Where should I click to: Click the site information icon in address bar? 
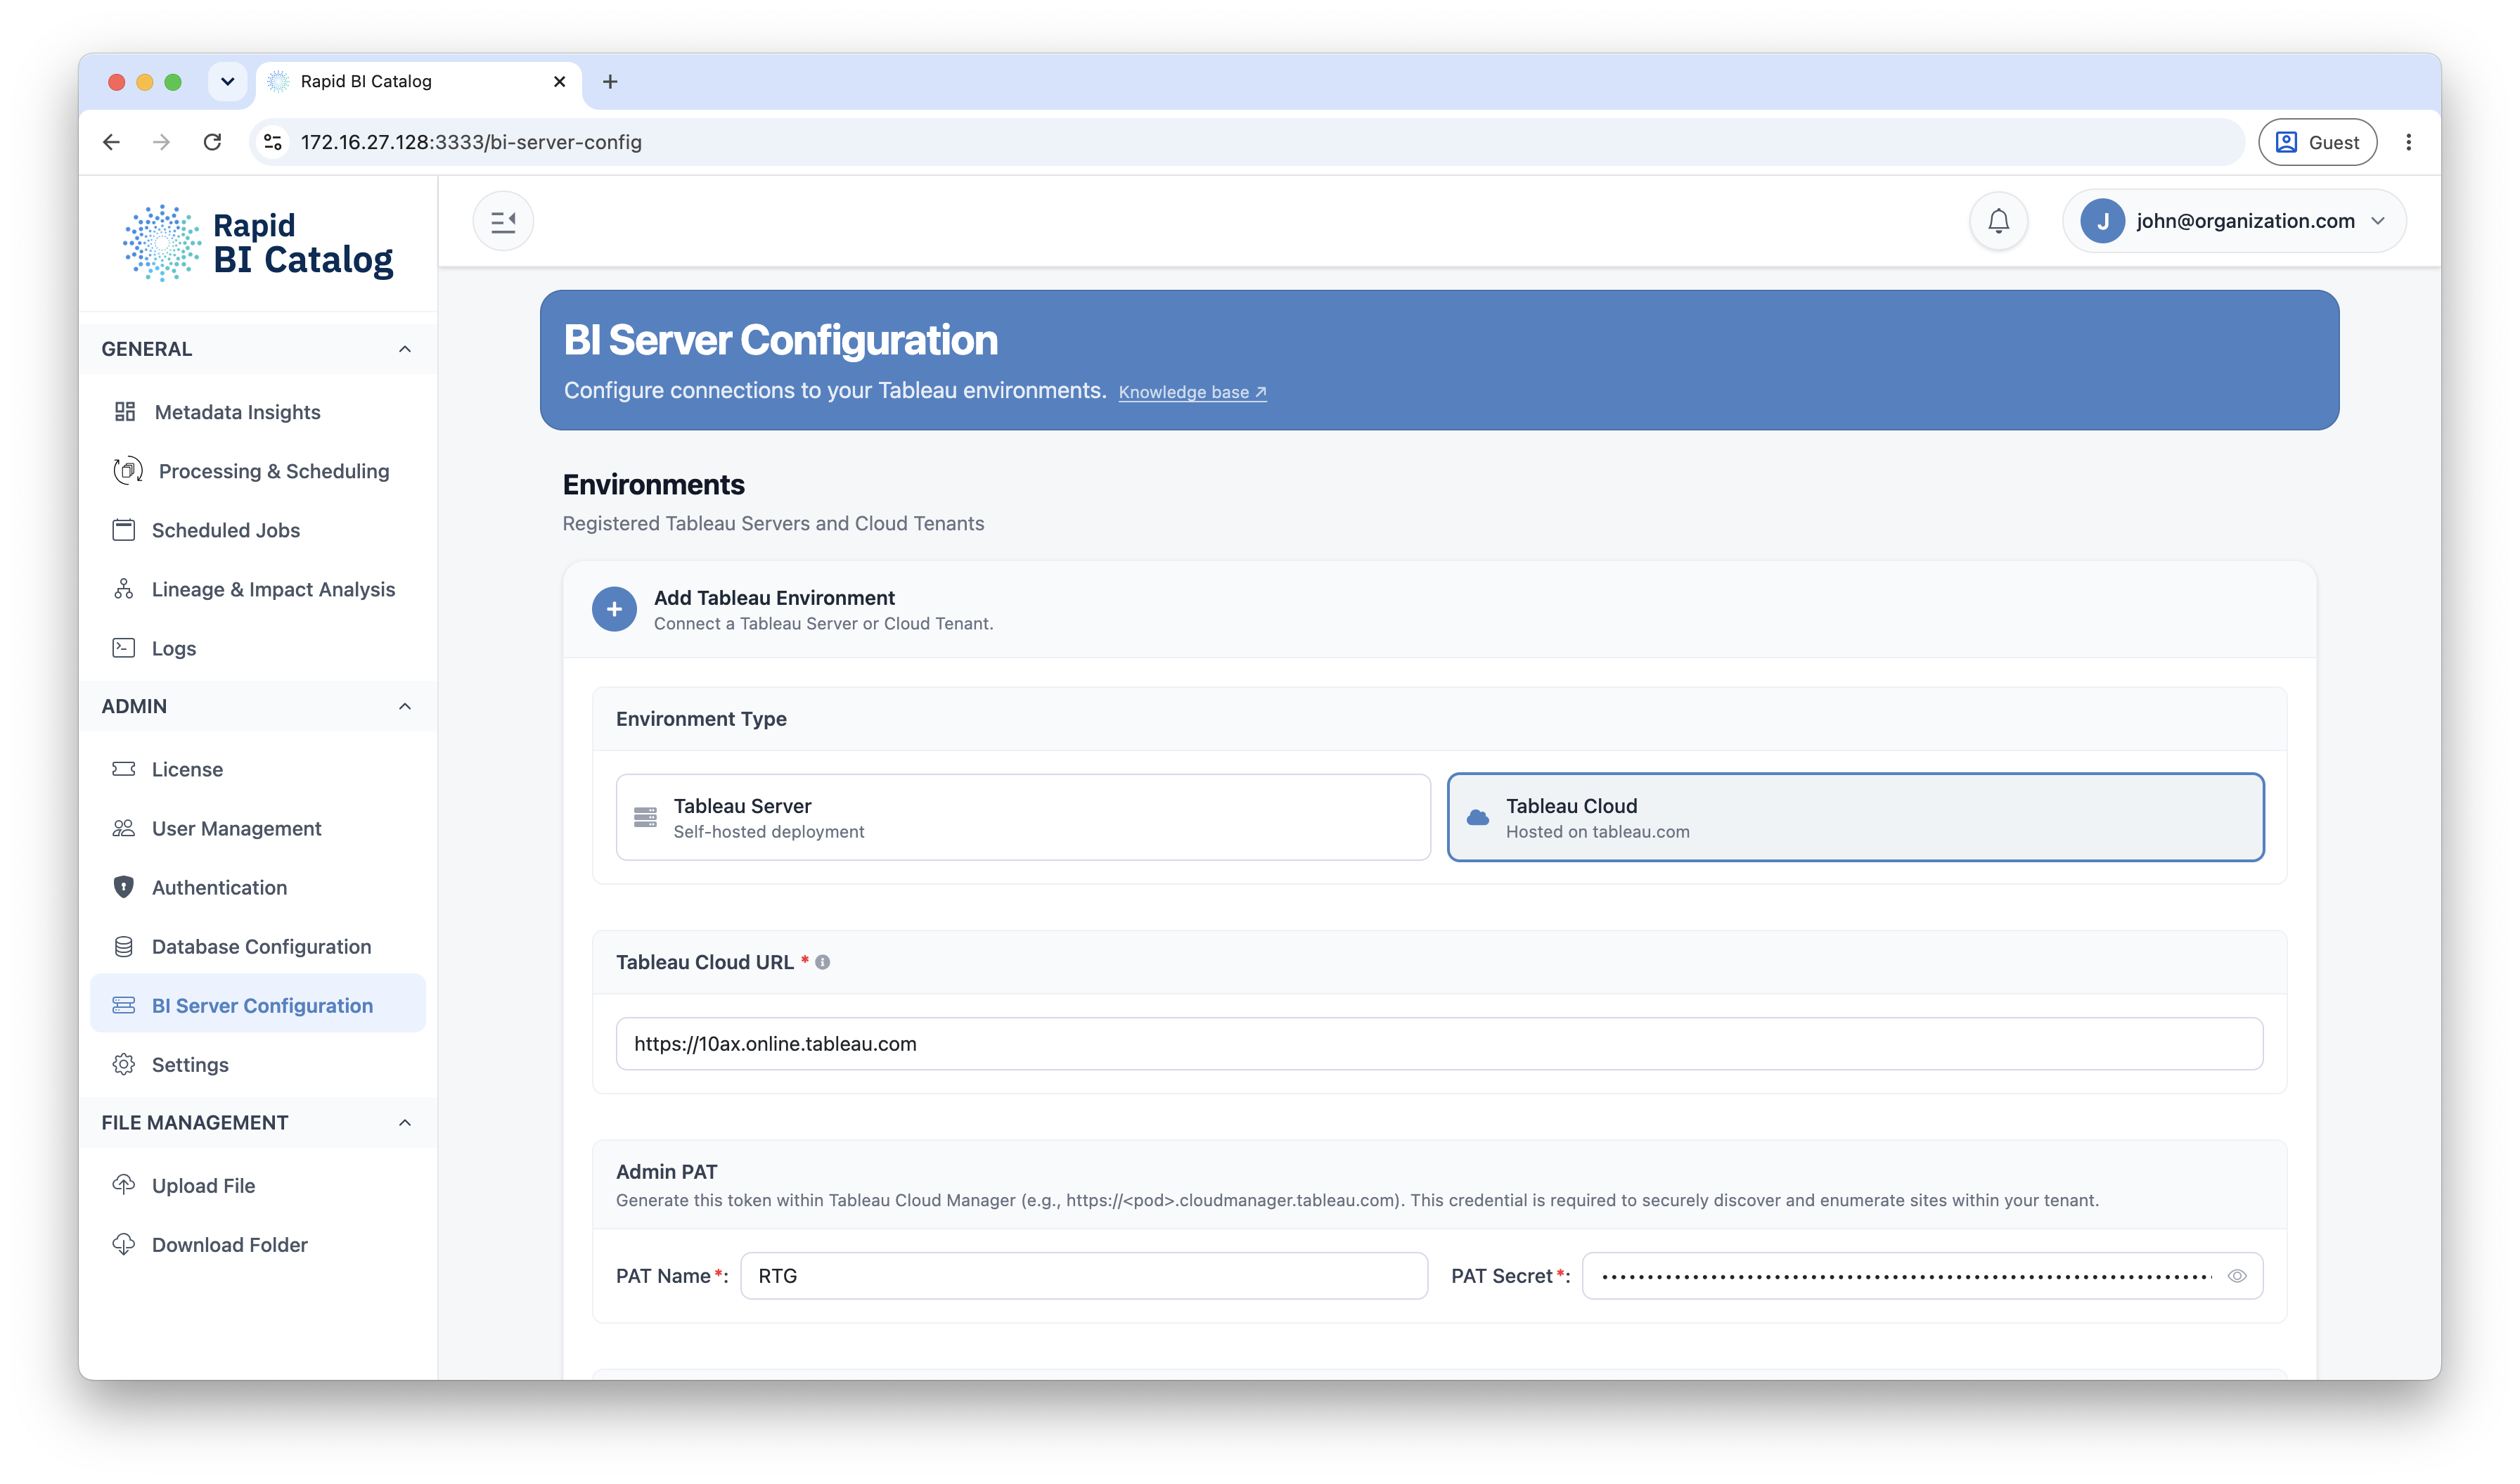tap(273, 142)
